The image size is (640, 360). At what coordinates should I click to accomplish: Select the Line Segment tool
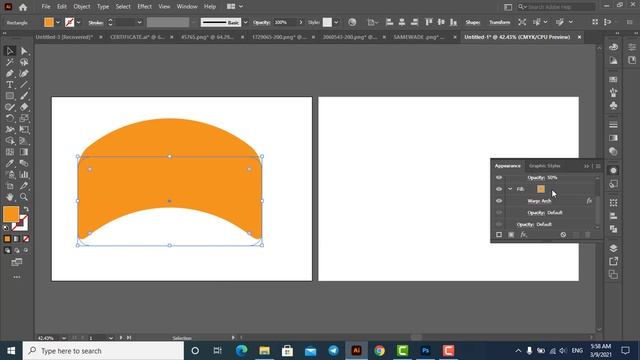(24, 84)
